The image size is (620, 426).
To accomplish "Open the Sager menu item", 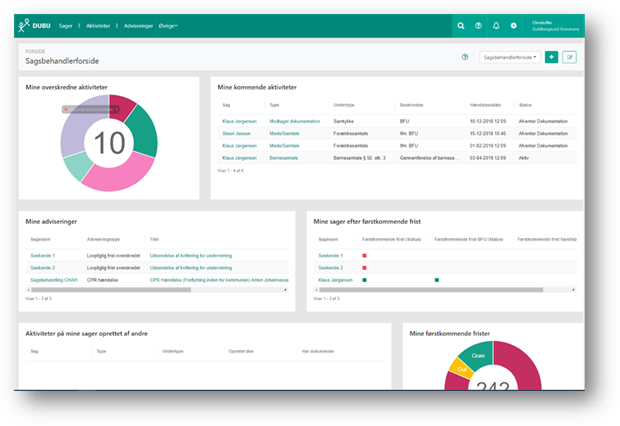I will coord(66,25).
